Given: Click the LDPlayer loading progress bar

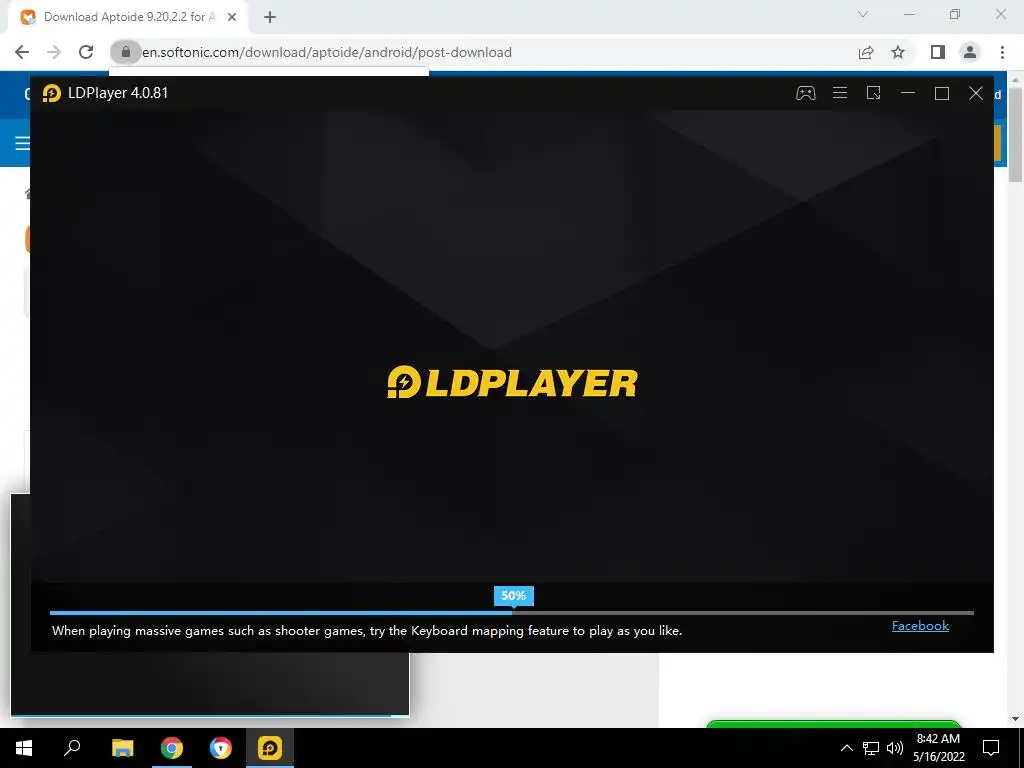Looking at the screenshot, I should tap(511, 613).
